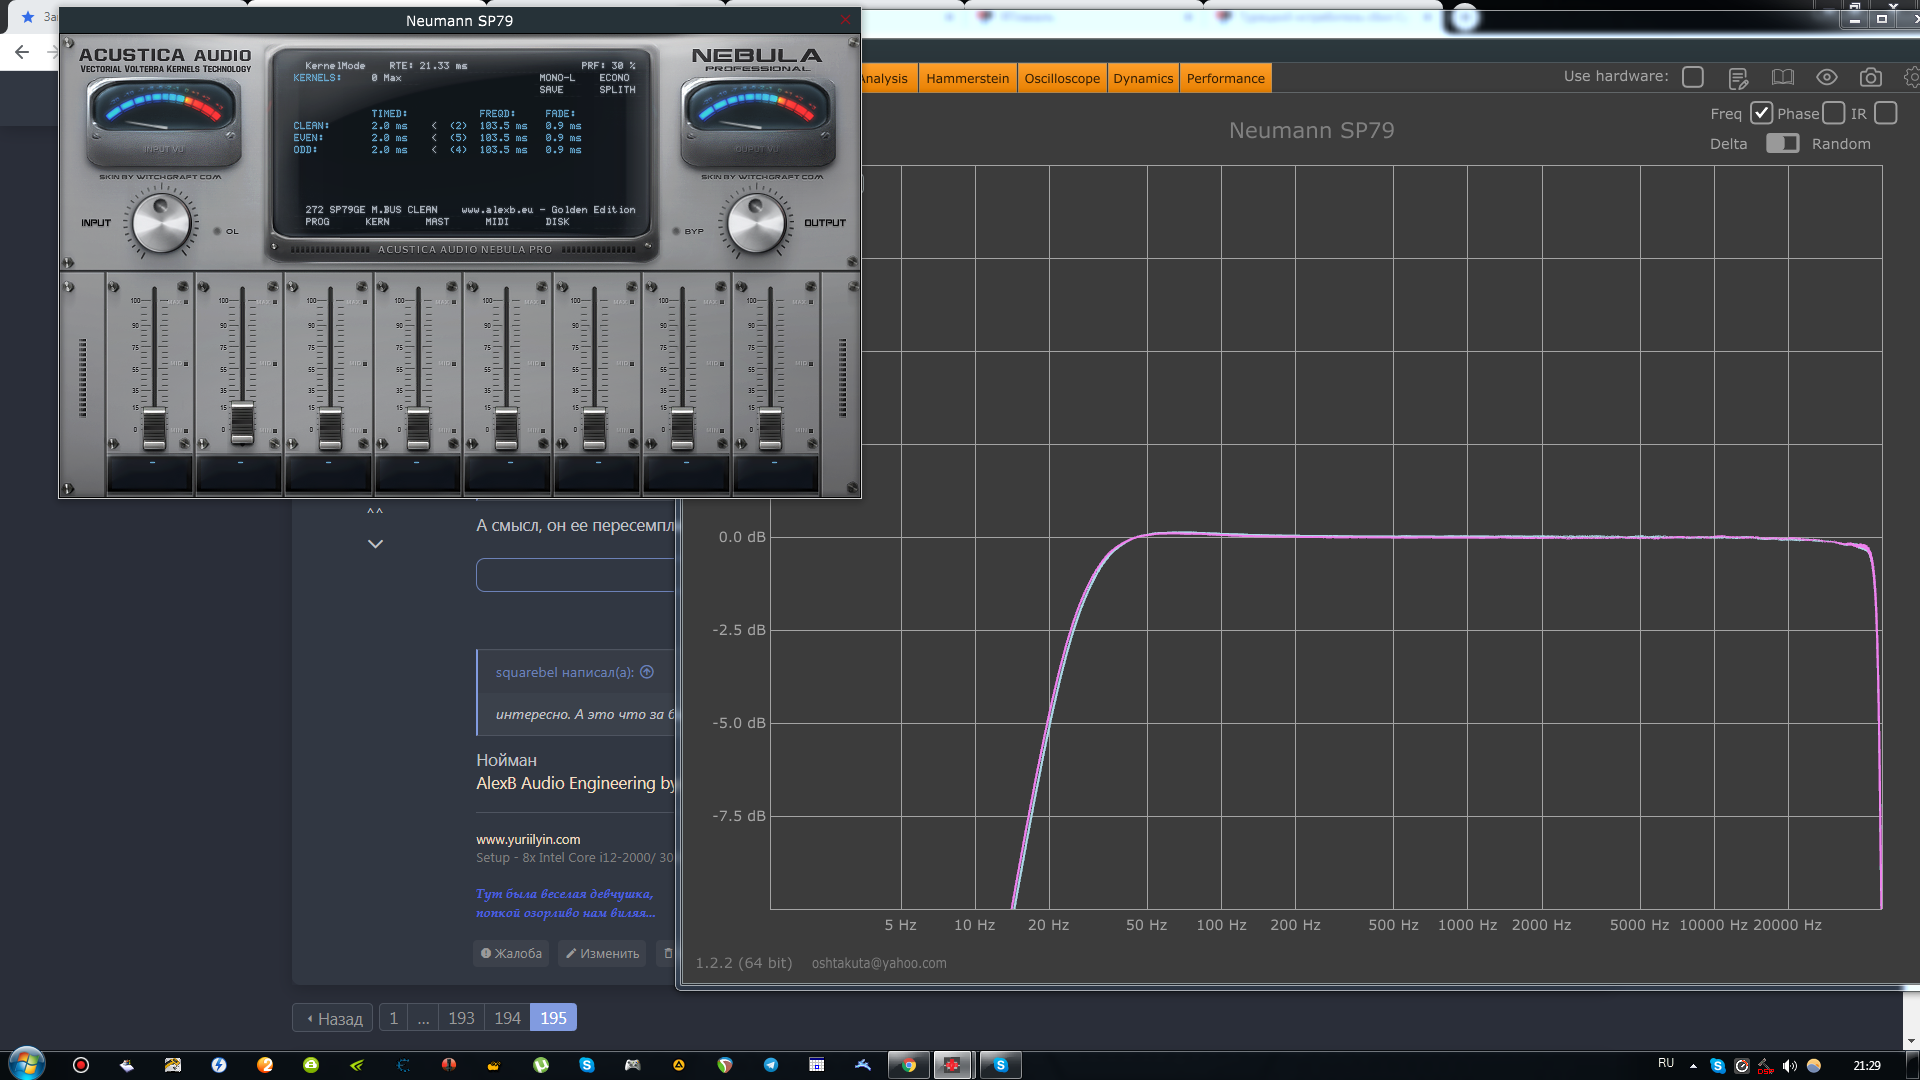Click the red record icon on the taskbar
This screenshot has height=1080, width=1920.
click(81, 1065)
